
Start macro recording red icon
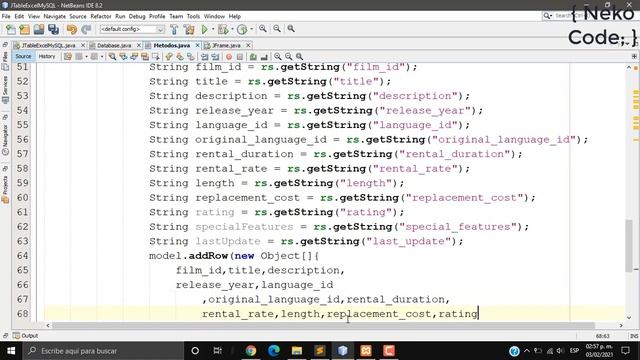coord(229,56)
